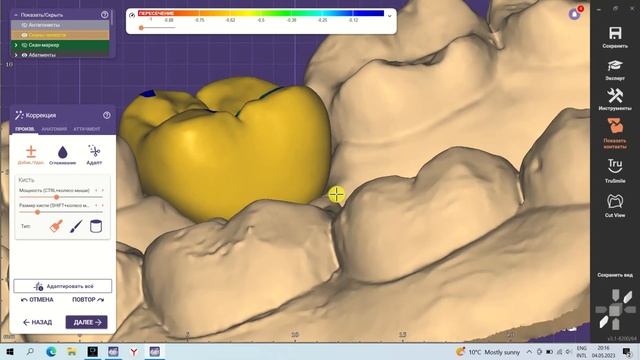Activate Cut View

pos(615,205)
